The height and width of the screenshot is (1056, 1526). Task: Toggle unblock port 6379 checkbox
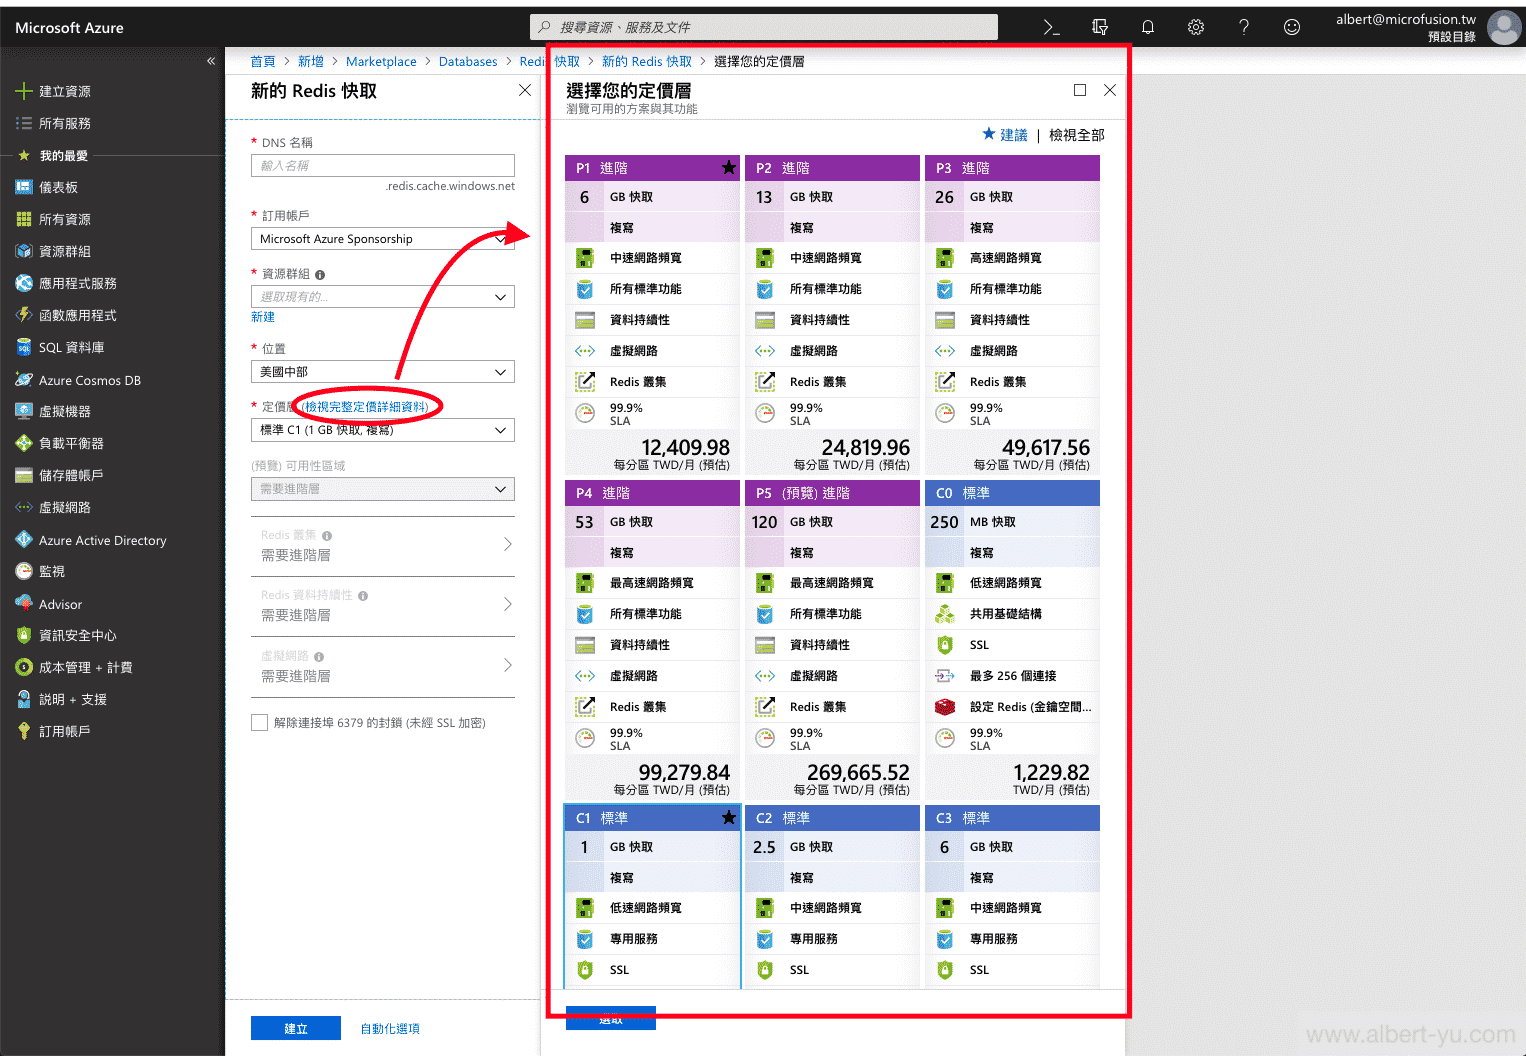(x=259, y=722)
